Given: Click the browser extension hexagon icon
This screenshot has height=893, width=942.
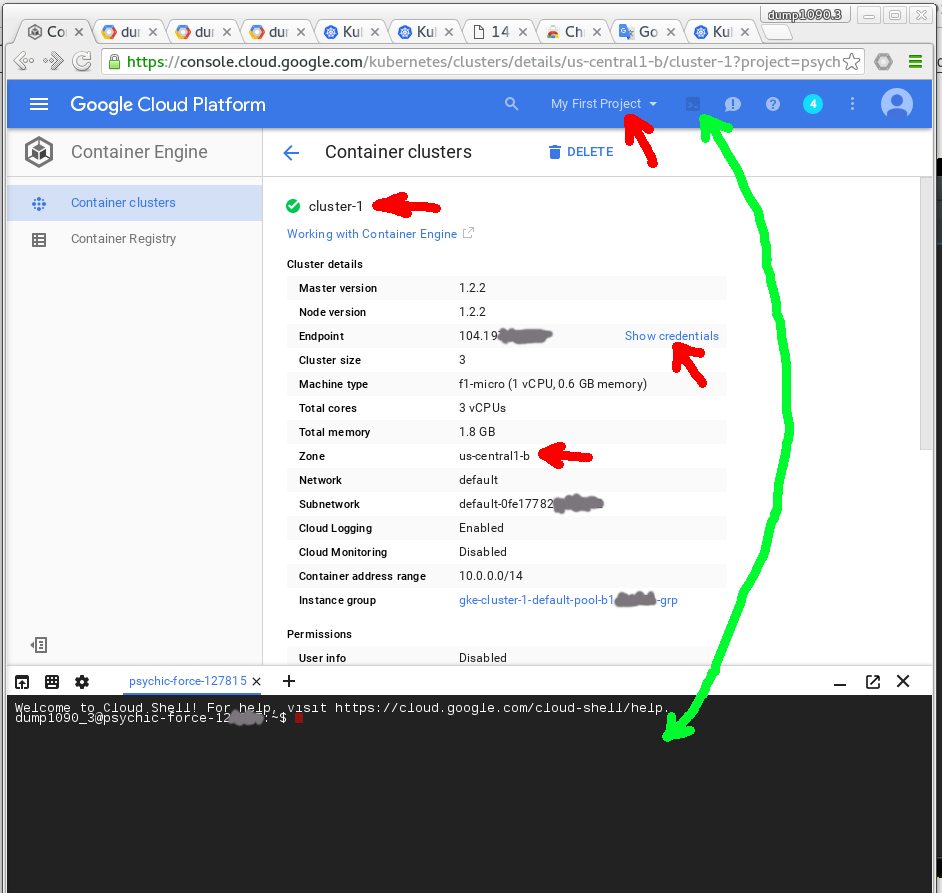Looking at the screenshot, I should 883,61.
